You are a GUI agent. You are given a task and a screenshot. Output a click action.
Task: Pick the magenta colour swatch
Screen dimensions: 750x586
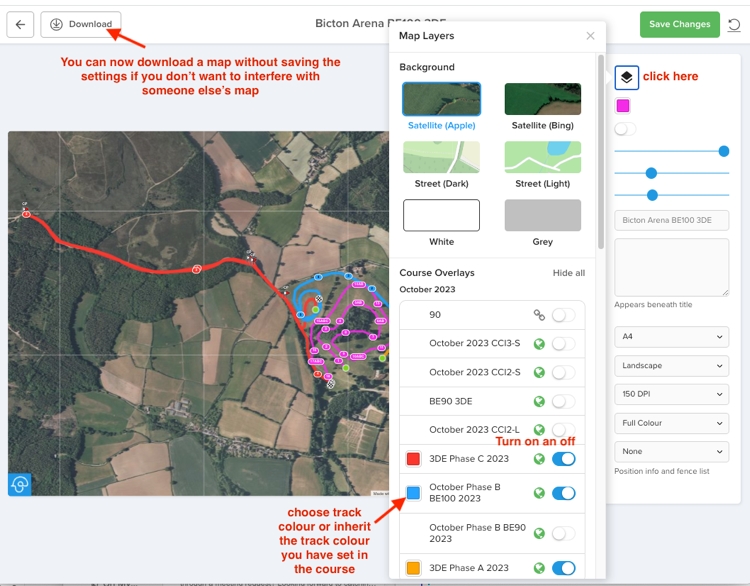(623, 106)
